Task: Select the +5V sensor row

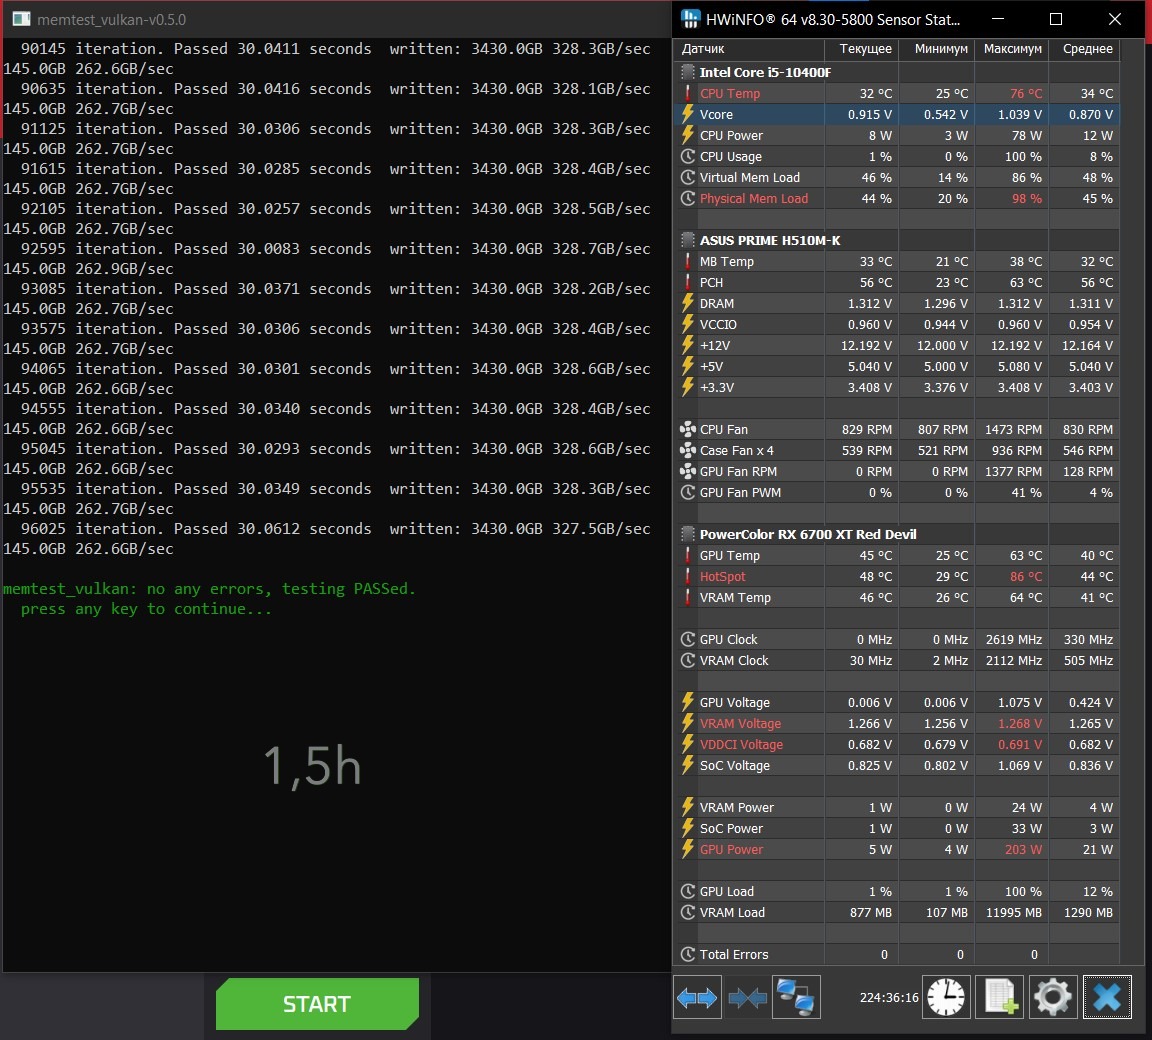Action: point(896,366)
